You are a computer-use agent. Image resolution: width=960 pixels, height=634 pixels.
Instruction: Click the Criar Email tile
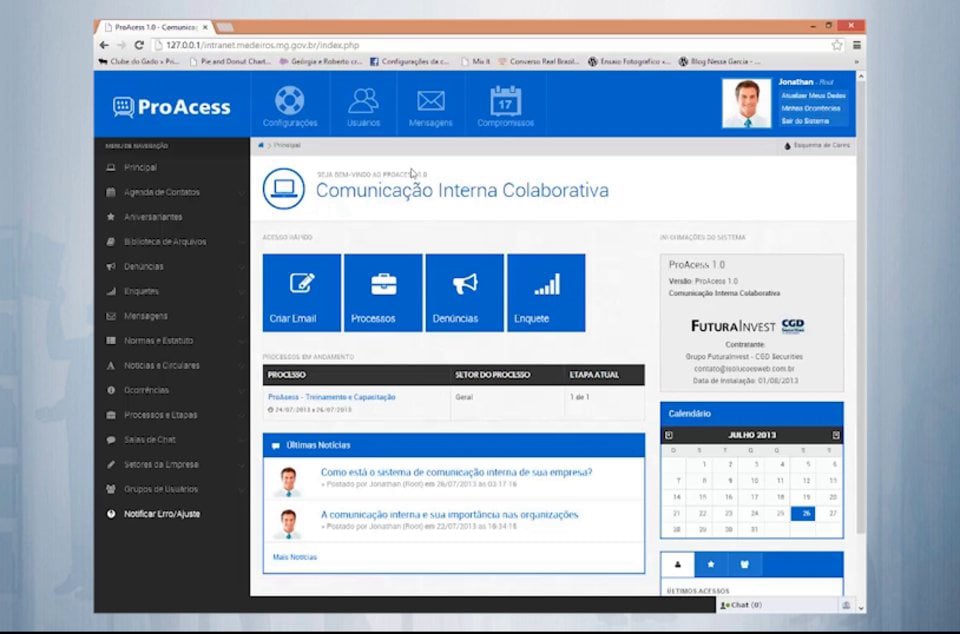click(302, 293)
